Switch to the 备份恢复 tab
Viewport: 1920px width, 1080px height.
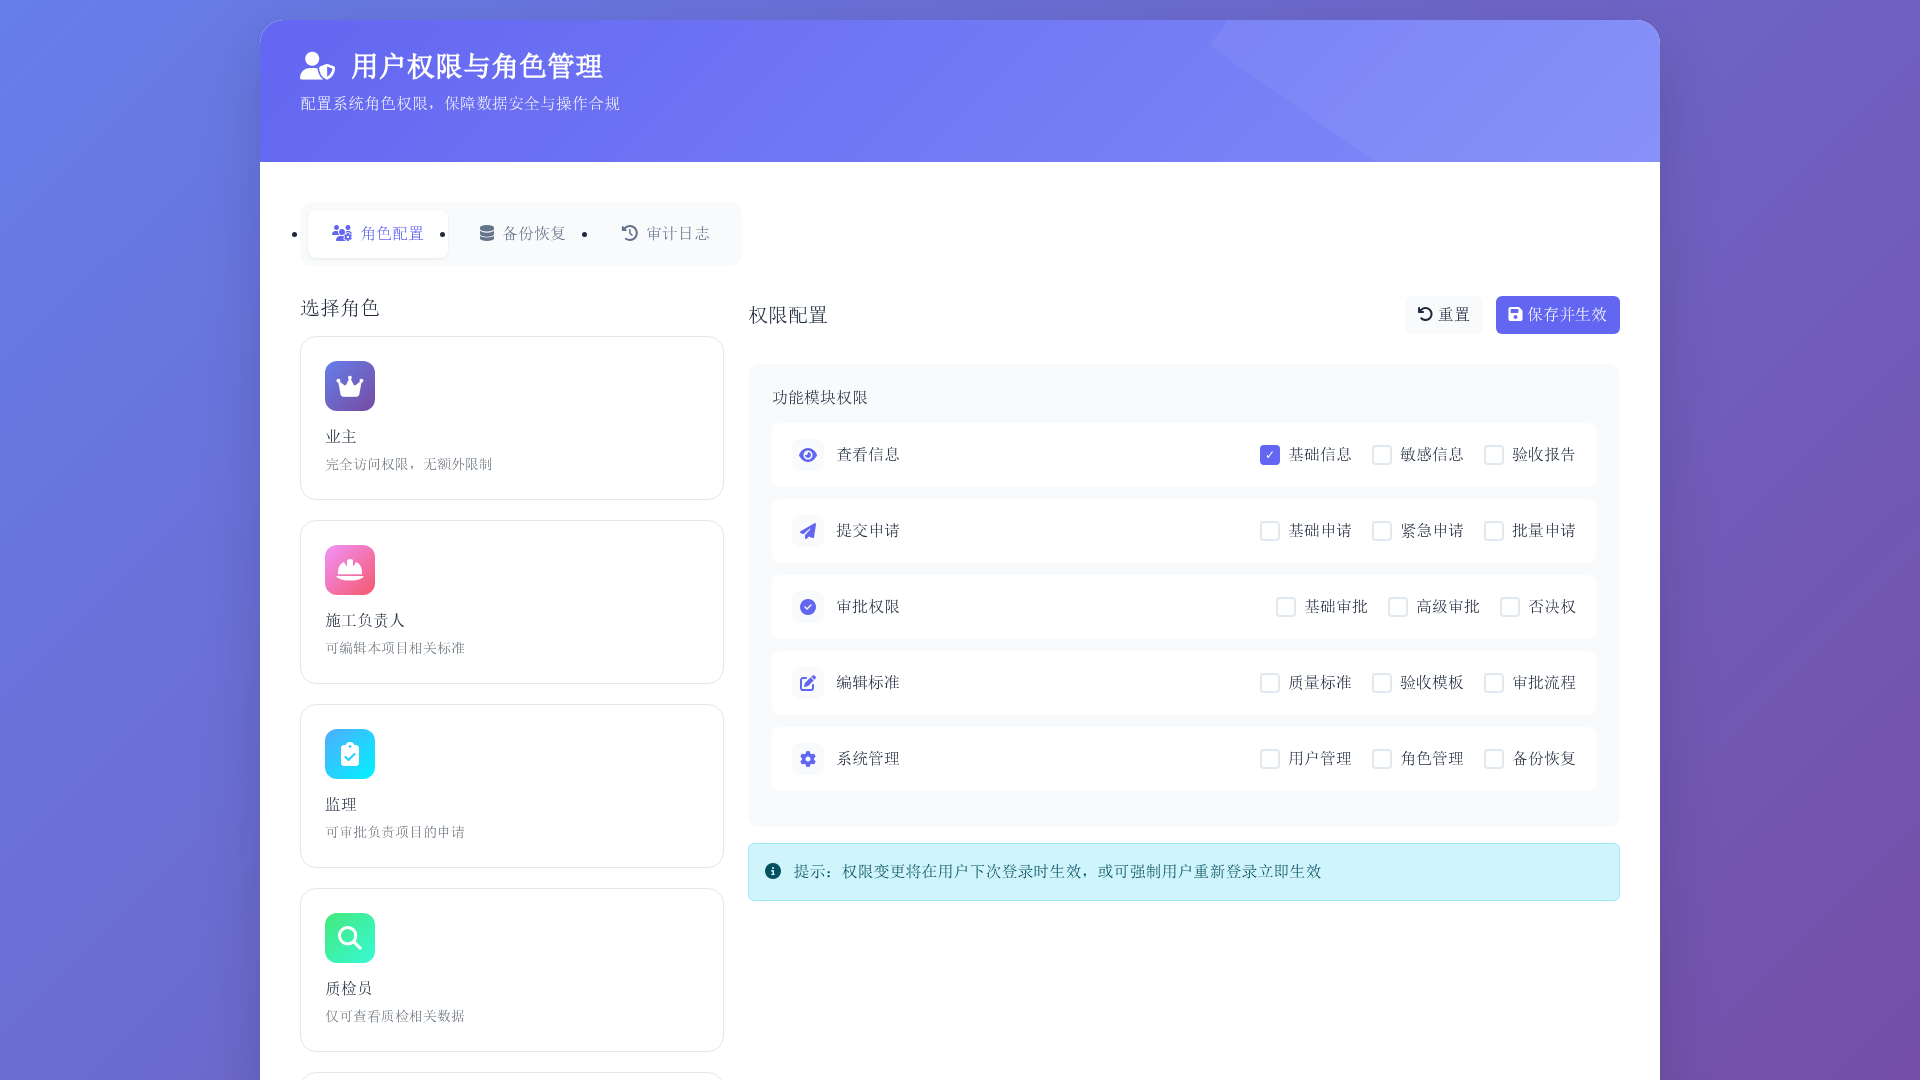[x=522, y=233]
